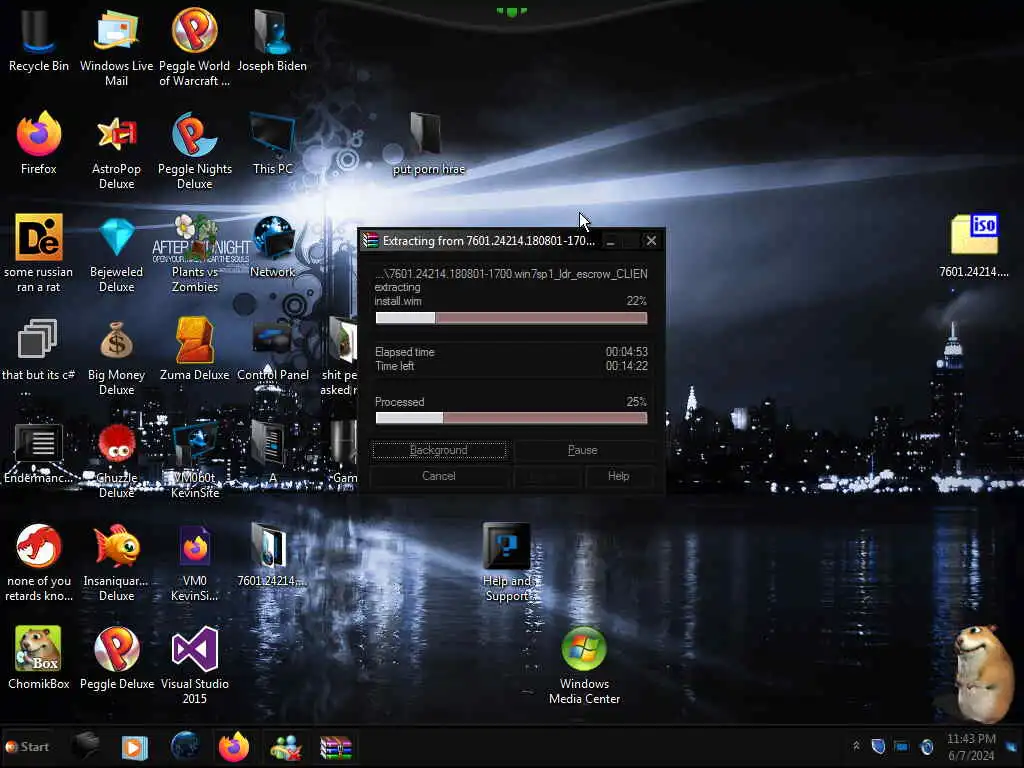Viewport: 1024px width, 768px height.
Task: Open the globe browser taskbar icon
Action: [x=185, y=747]
